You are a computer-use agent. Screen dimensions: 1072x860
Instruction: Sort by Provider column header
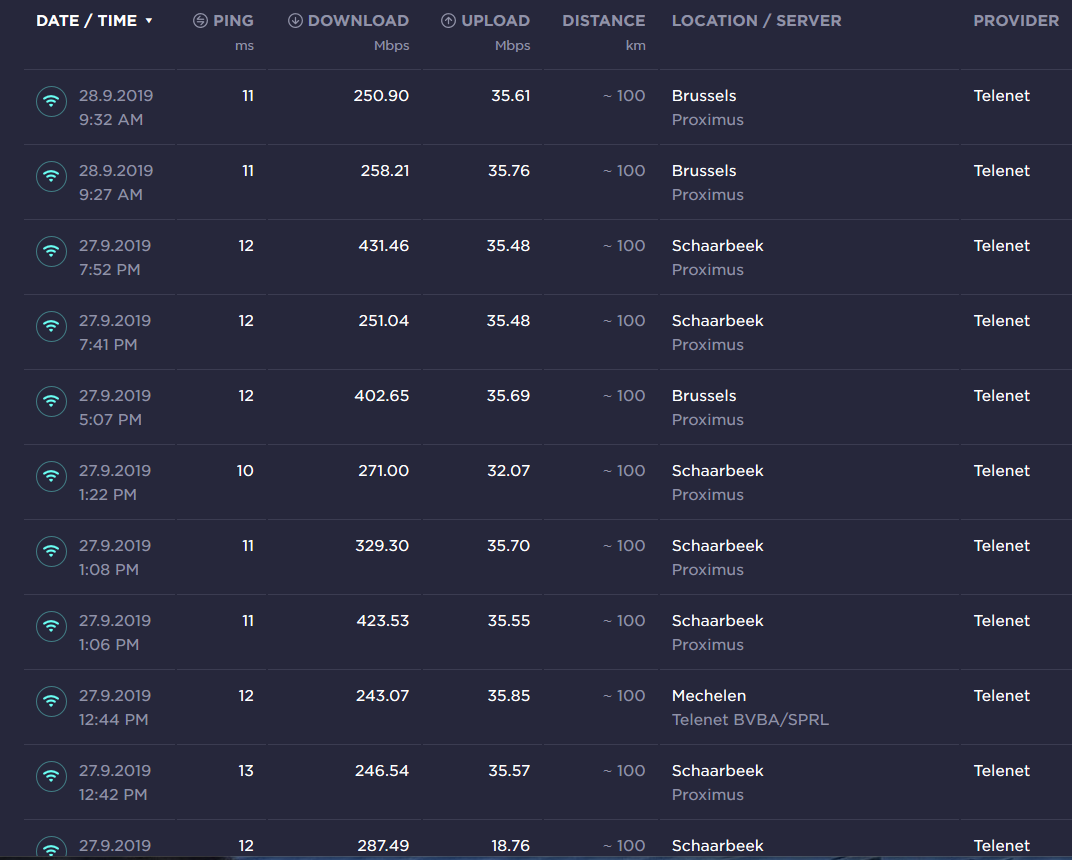click(x=1015, y=21)
